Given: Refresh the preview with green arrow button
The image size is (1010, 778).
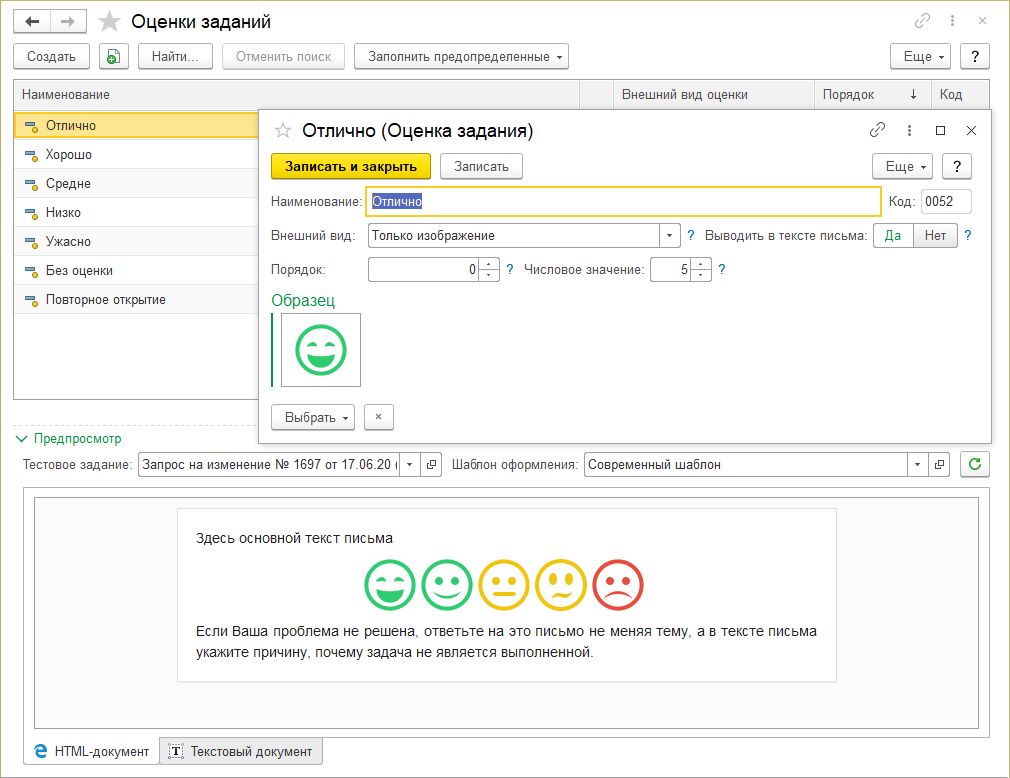Looking at the screenshot, I should click(975, 464).
